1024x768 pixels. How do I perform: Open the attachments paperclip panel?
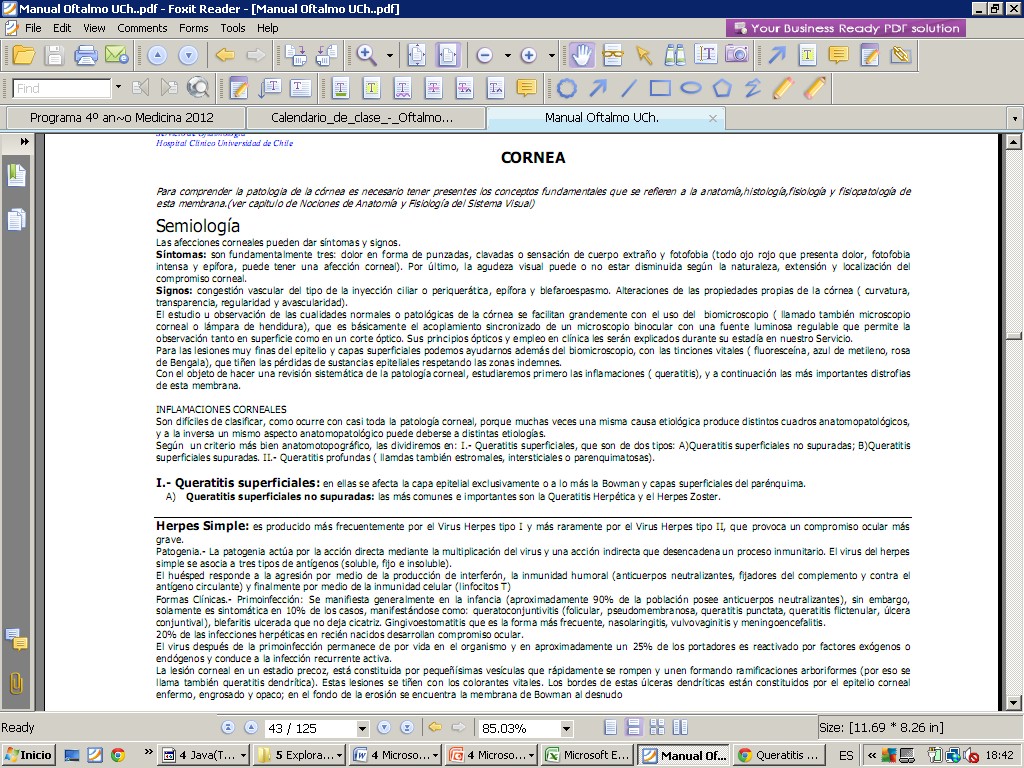pyautogui.click(x=17, y=684)
